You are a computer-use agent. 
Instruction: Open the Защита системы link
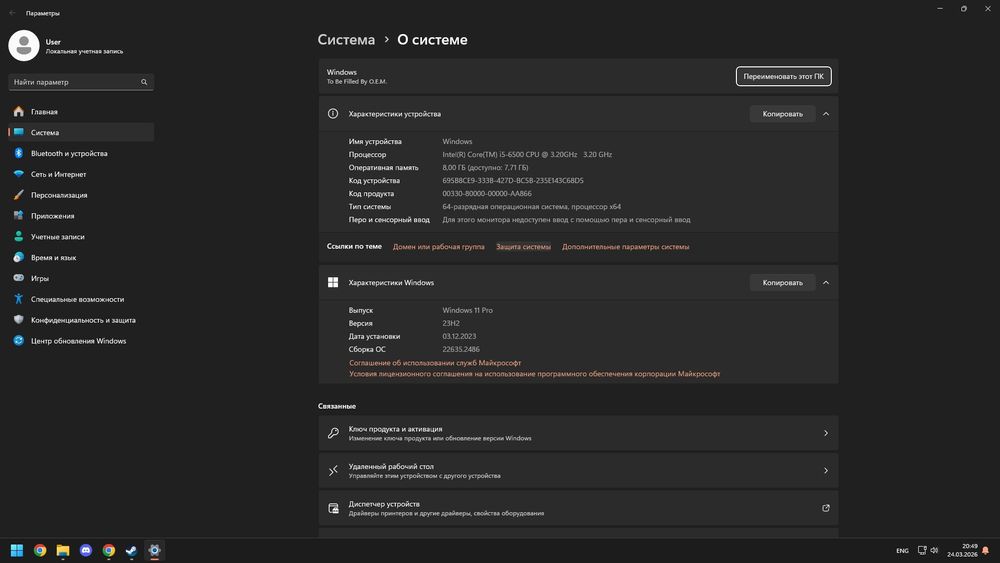pyautogui.click(x=523, y=246)
